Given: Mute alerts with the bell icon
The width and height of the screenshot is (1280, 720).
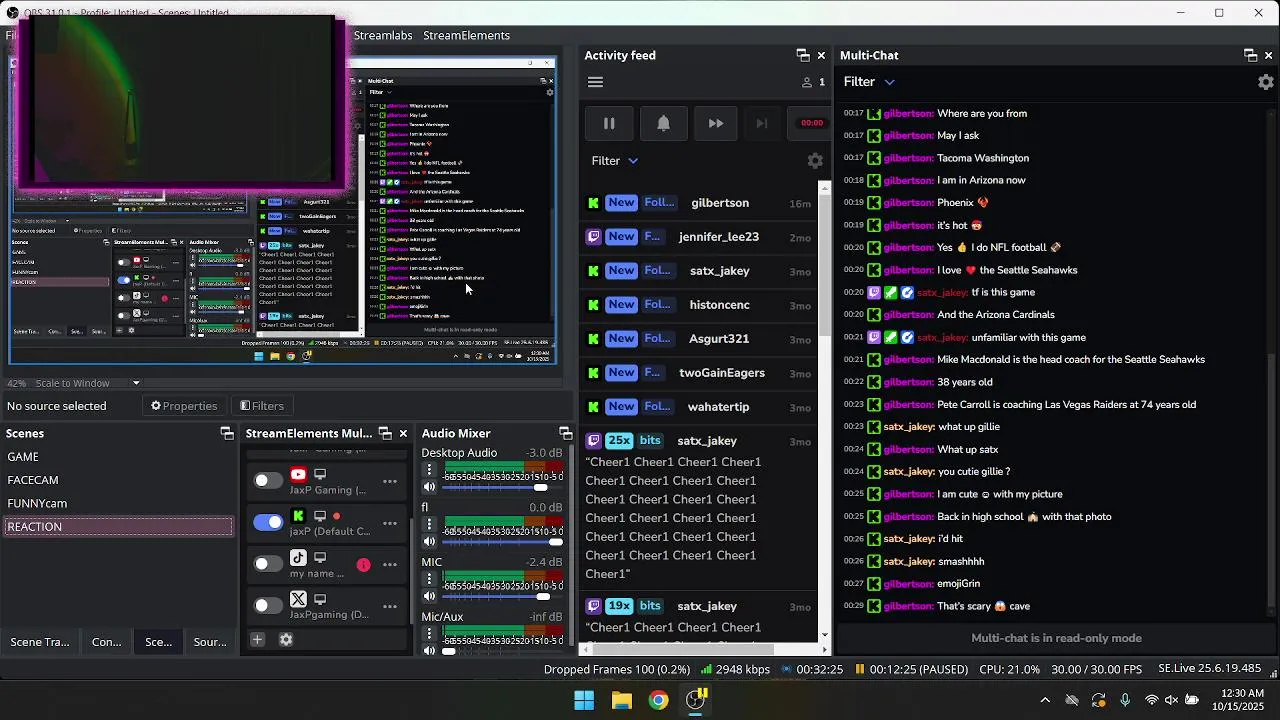Looking at the screenshot, I should click(x=663, y=123).
